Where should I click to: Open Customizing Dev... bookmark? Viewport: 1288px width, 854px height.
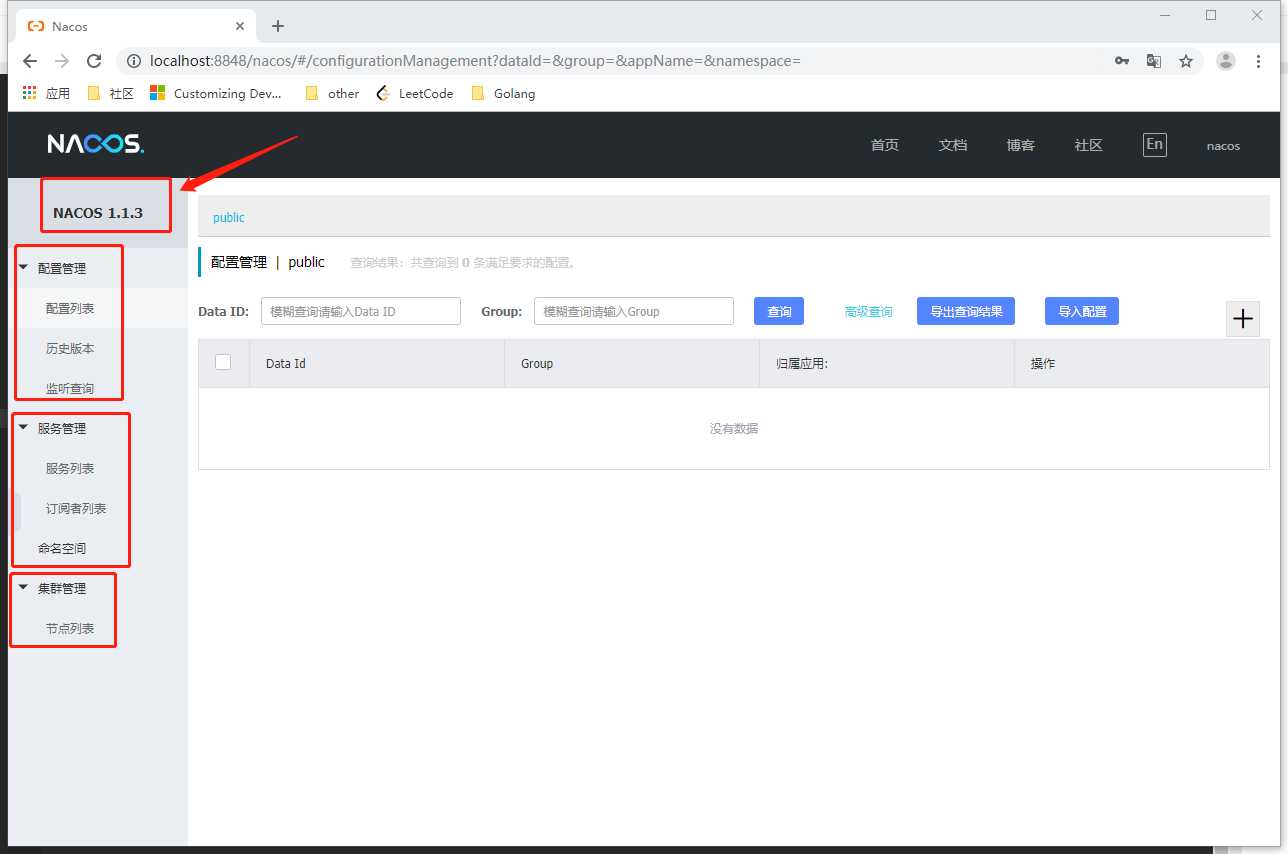click(216, 93)
